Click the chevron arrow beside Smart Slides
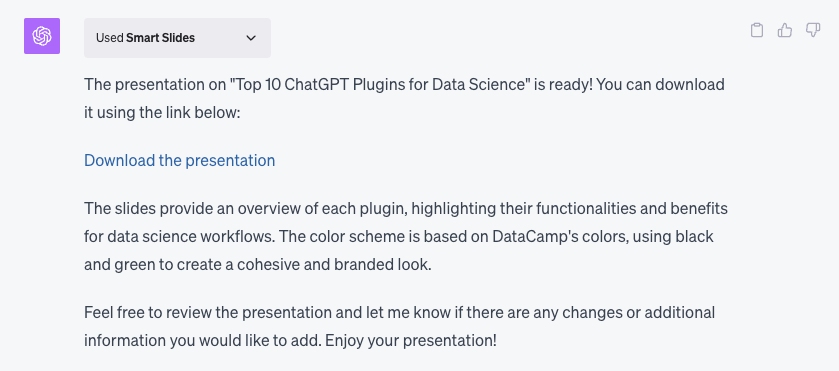839x371 pixels. [251, 38]
